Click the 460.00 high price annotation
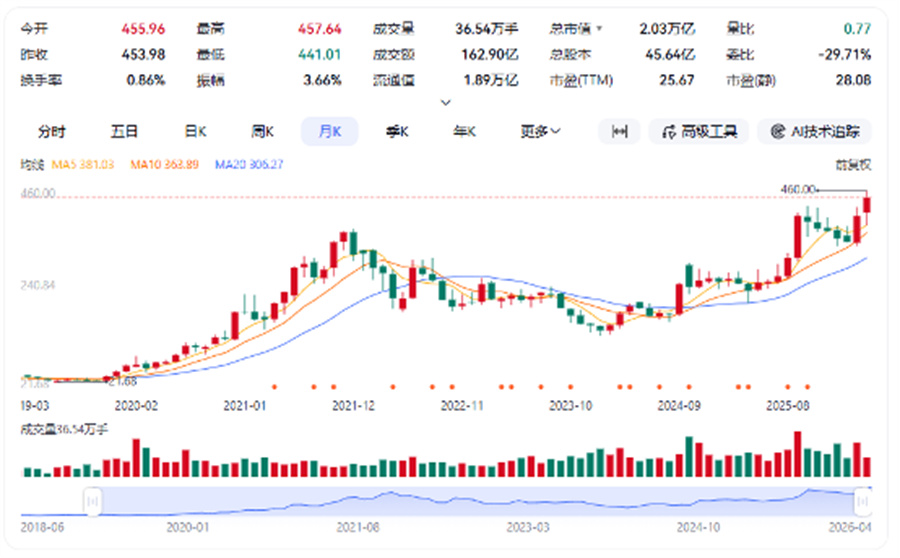Viewport: 900px width, 558px height. 798,189
